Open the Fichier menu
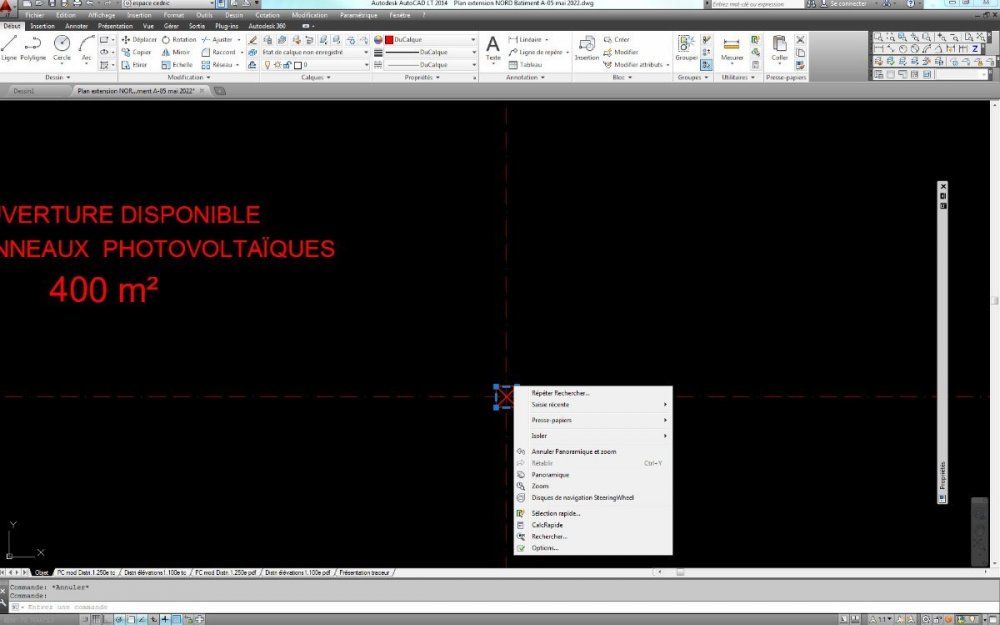 (34, 15)
